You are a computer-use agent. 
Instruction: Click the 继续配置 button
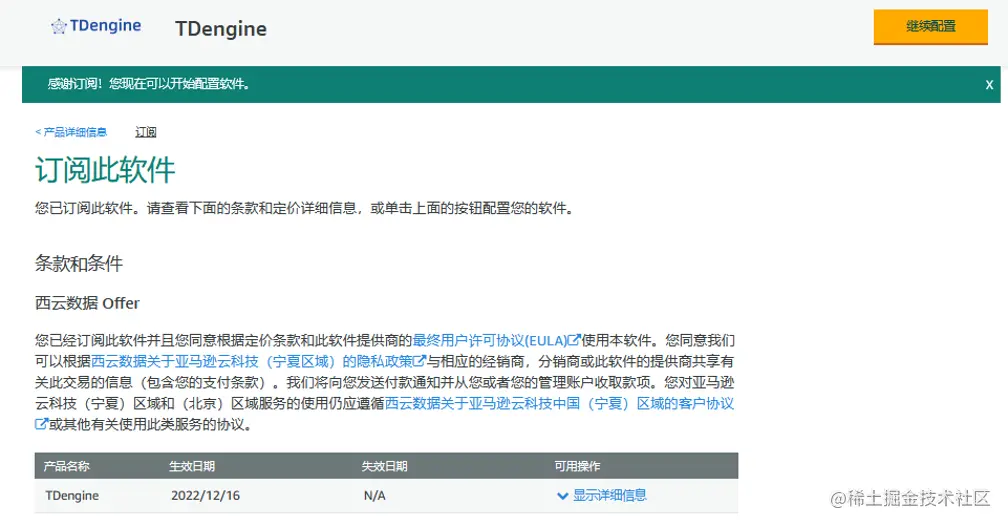point(930,26)
